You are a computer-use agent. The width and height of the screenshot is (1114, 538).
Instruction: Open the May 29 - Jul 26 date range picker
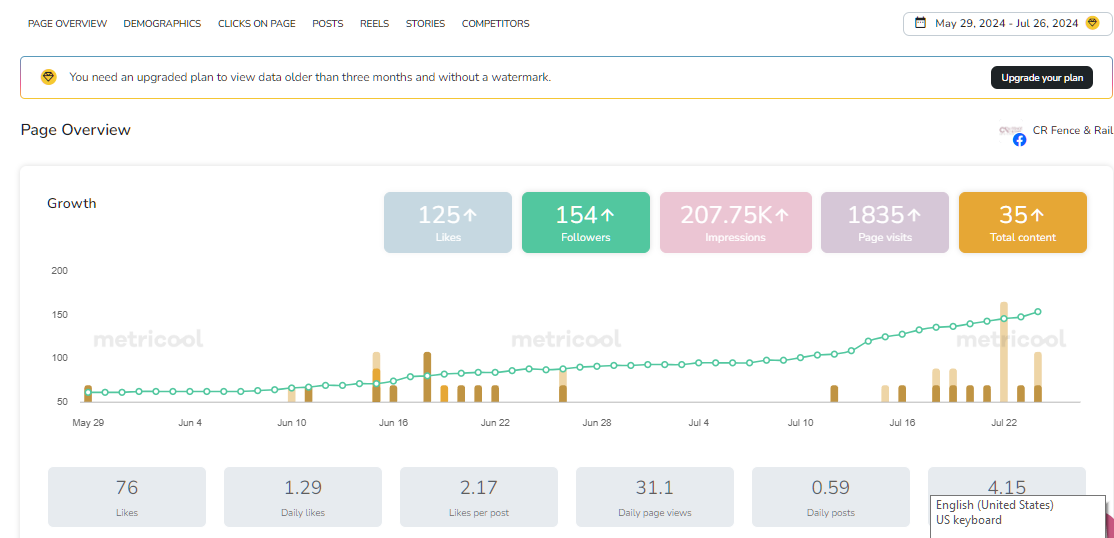(x=1007, y=24)
